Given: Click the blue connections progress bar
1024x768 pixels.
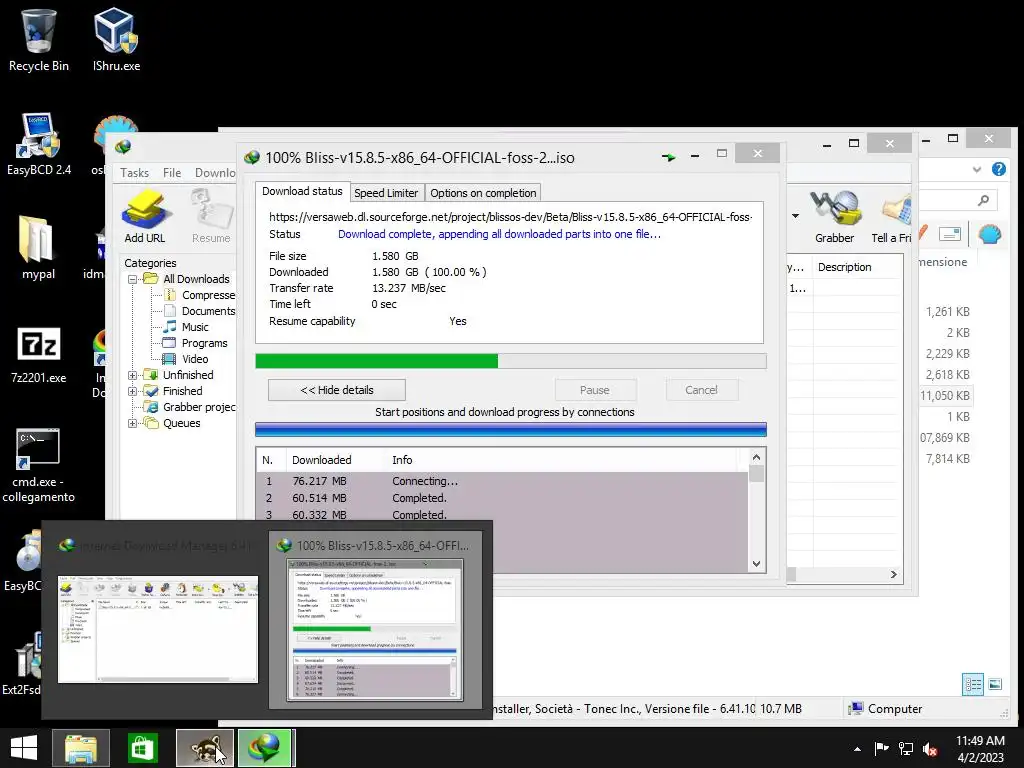Looking at the screenshot, I should pos(511,429).
